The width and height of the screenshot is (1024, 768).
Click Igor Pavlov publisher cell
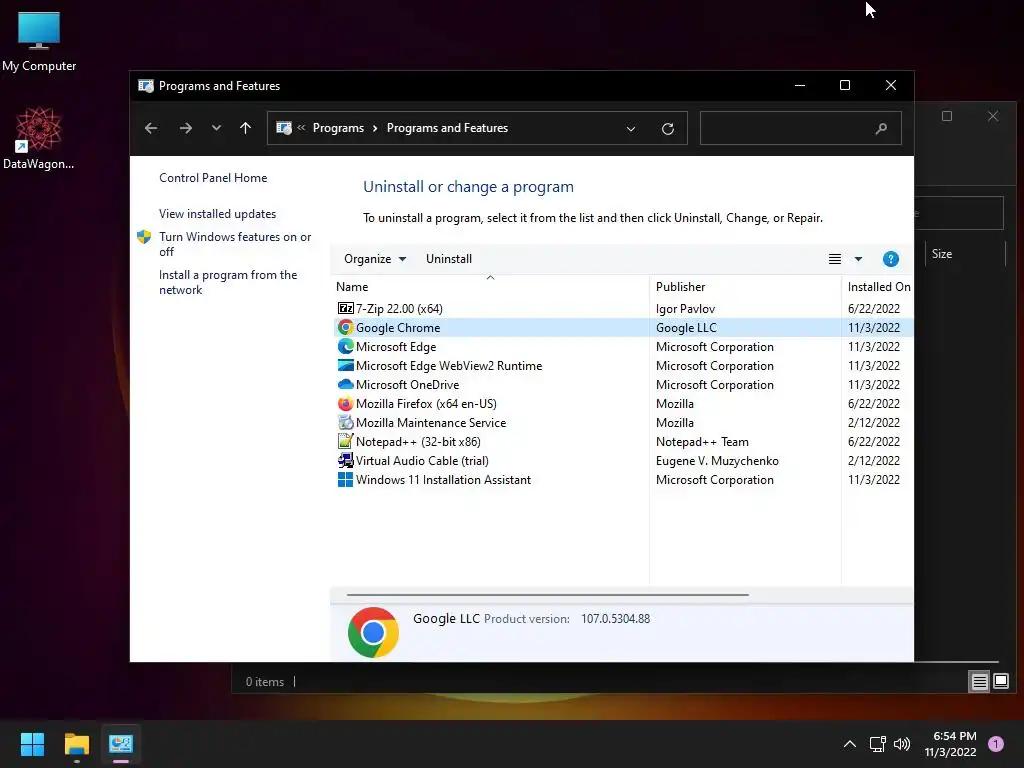[x=685, y=309]
